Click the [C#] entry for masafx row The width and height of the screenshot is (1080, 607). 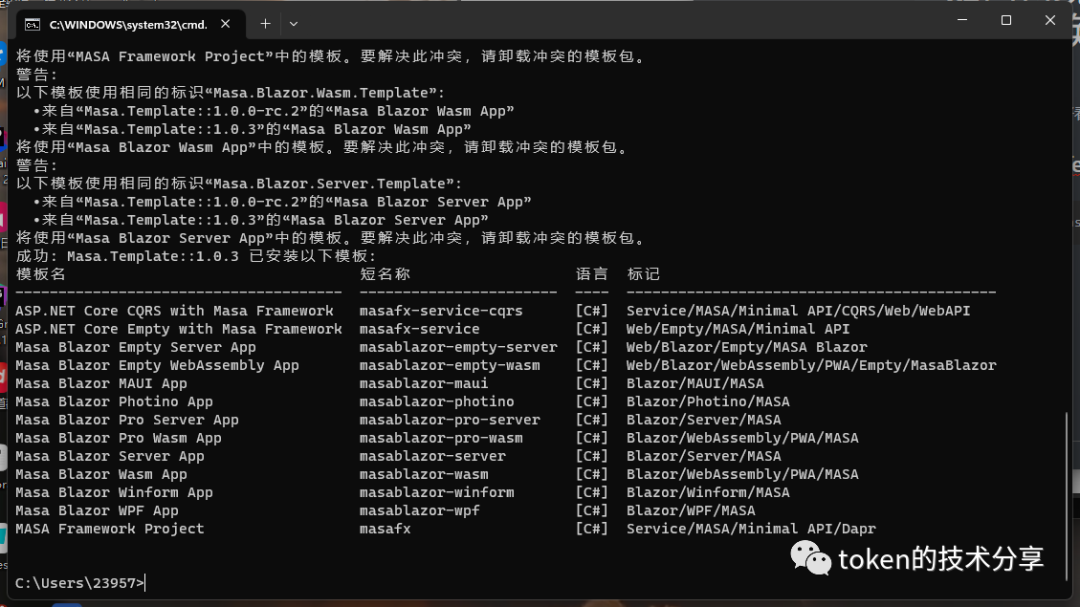pyautogui.click(x=592, y=528)
